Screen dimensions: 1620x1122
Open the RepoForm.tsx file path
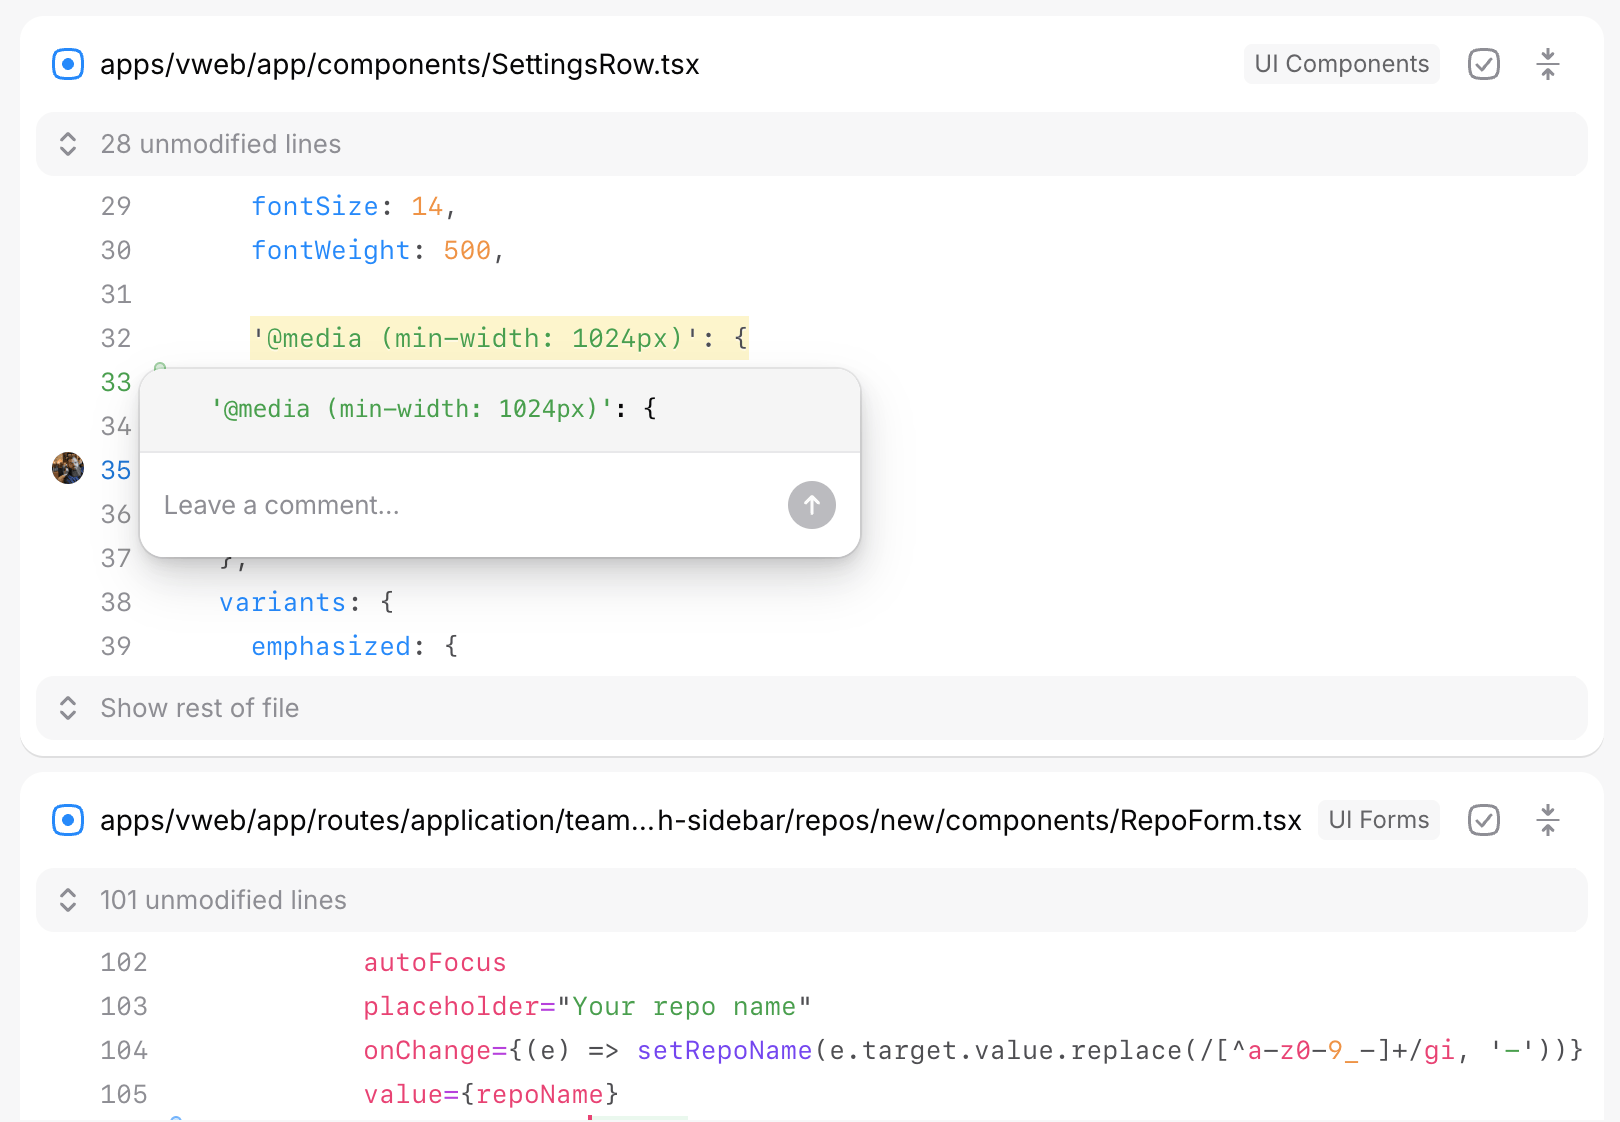tap(700, 821)
